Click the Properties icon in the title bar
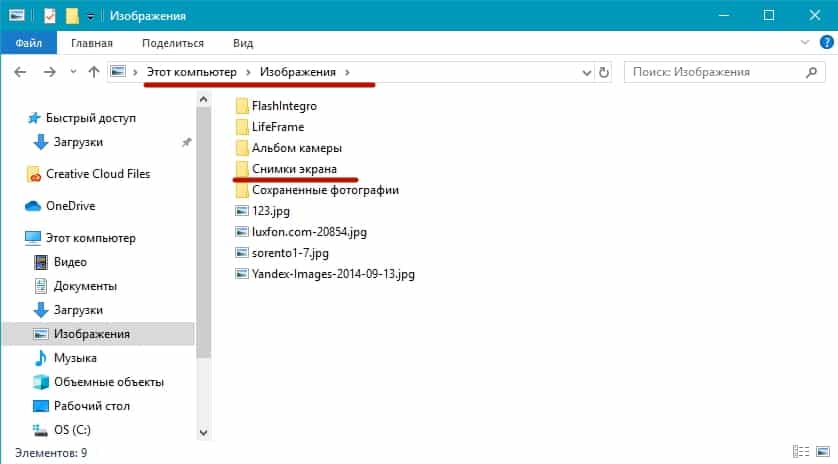838x464 pixels. coord(50,15)
